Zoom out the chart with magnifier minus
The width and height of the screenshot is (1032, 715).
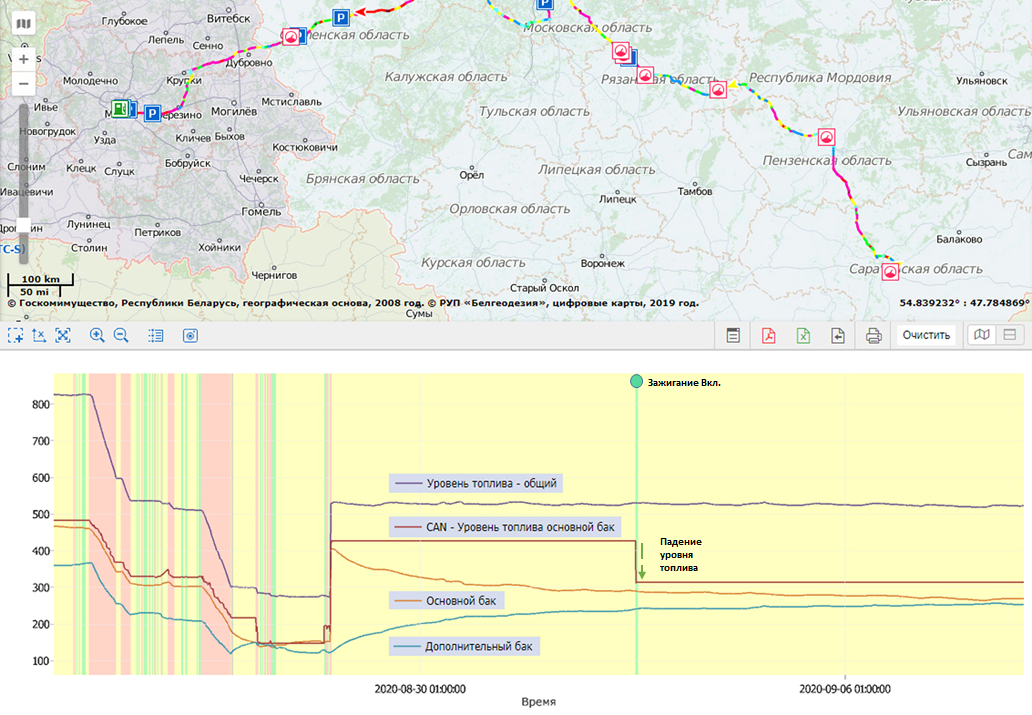tap(121, 336)
